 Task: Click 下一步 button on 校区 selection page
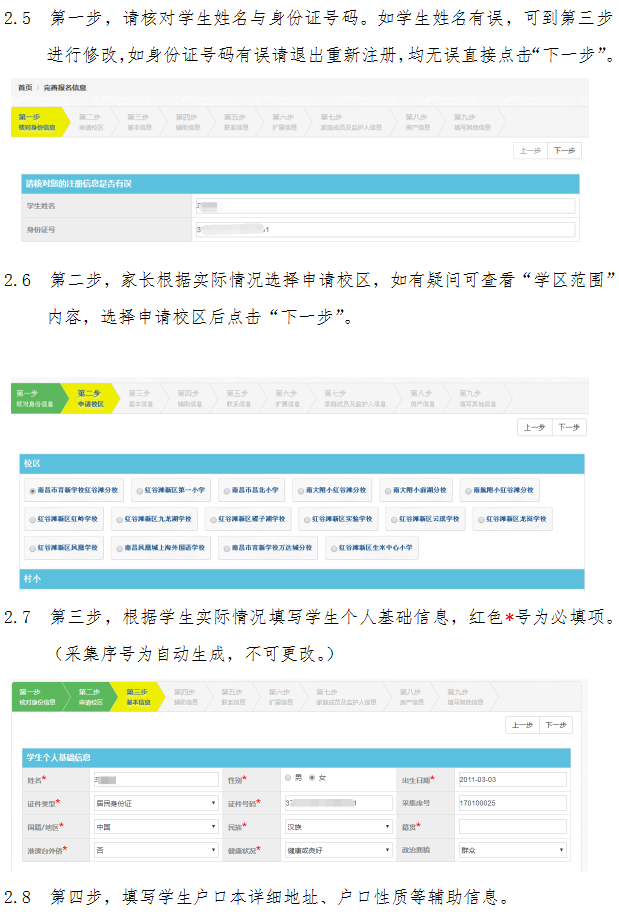click(569, 427)
